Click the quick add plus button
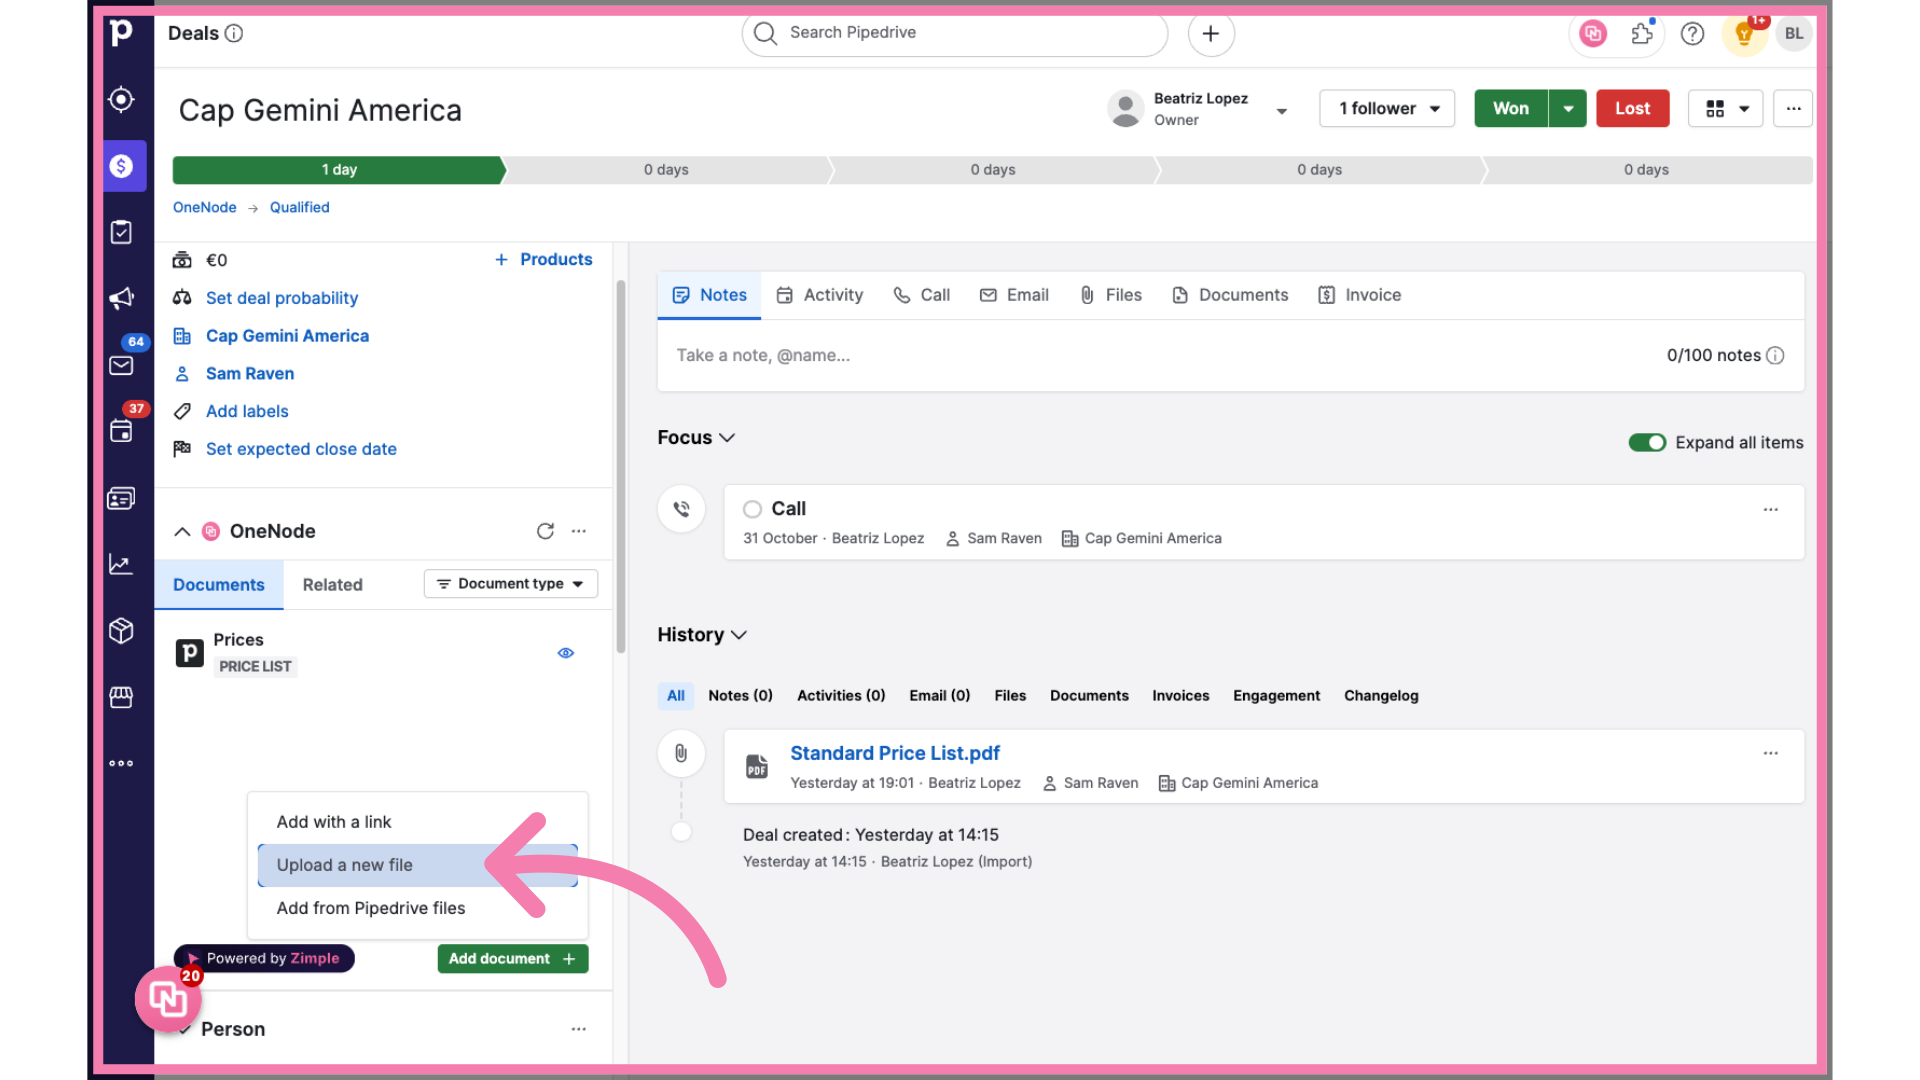 coord(1210,33)
